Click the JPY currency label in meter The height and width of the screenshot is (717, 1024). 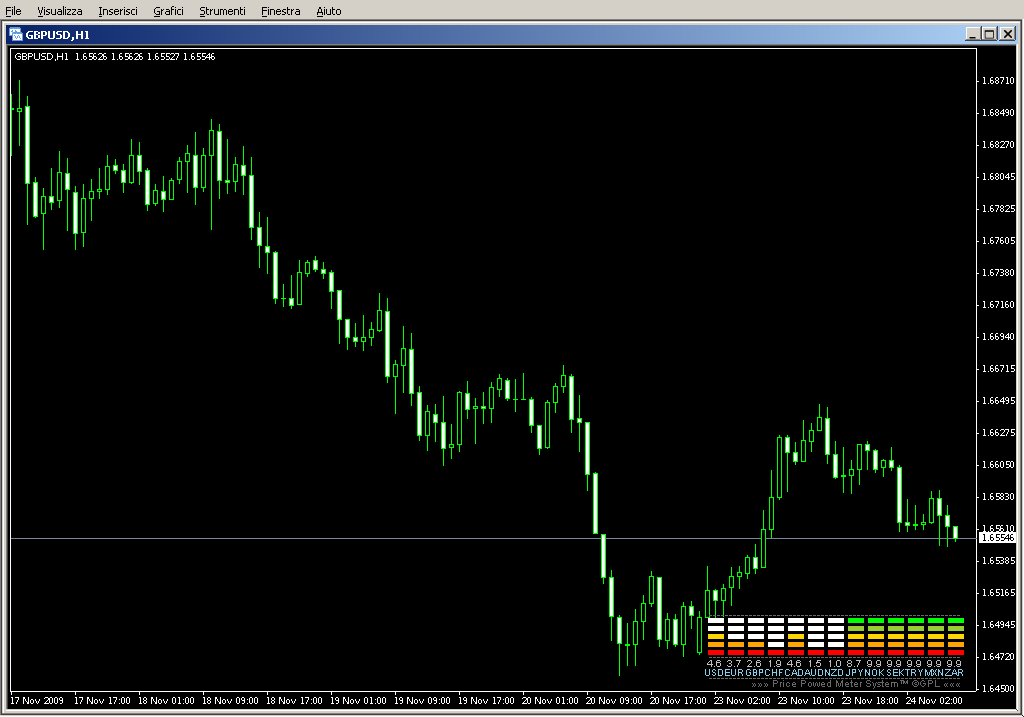[855, 673]
